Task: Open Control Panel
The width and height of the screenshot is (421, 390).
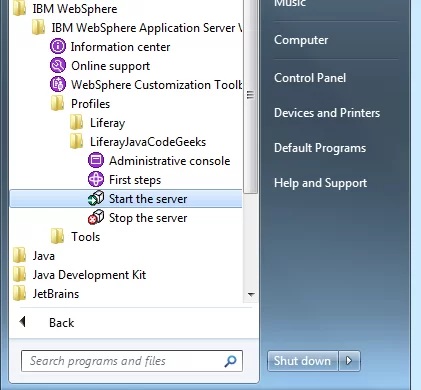Action: (310, 78)
